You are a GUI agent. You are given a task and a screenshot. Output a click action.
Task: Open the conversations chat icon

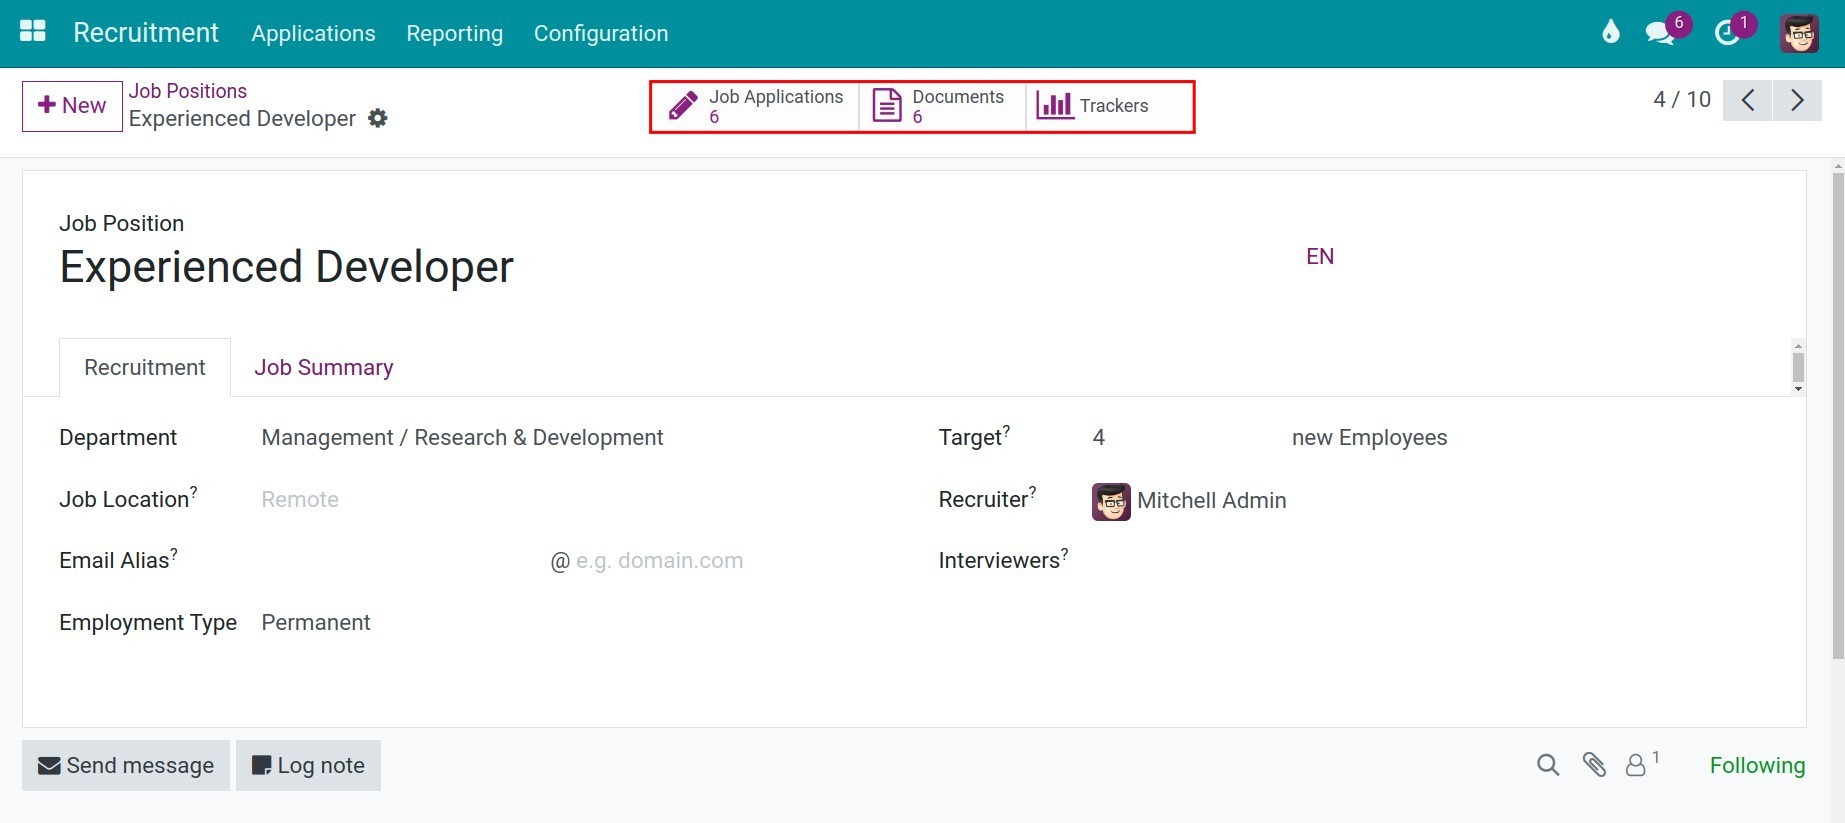point(1660,33)
